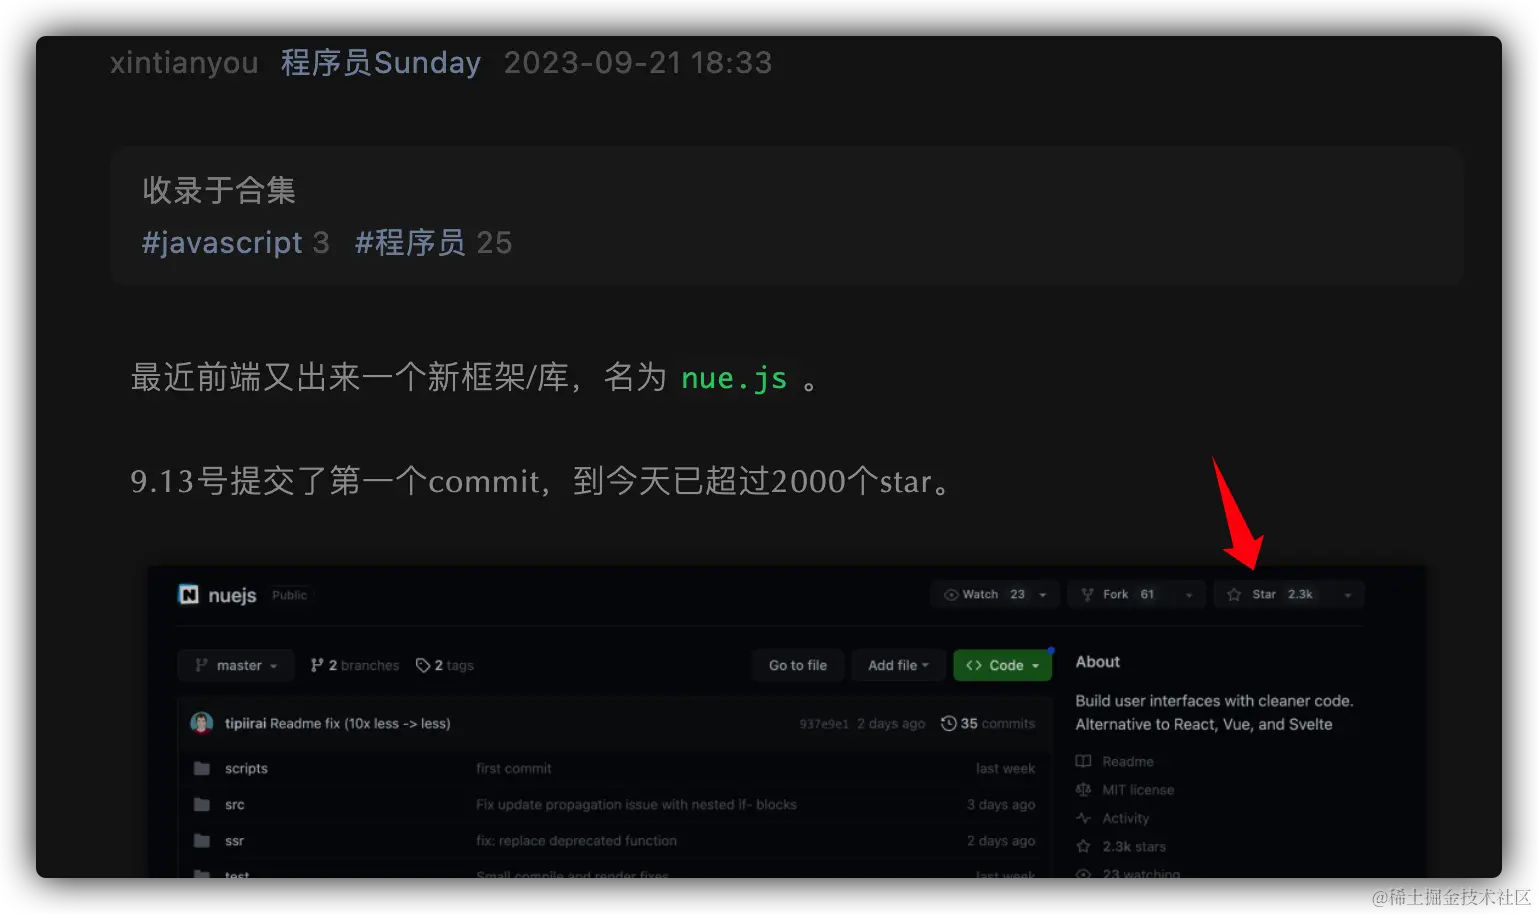
Task: Open the MIT license link
Action: 1138,789
